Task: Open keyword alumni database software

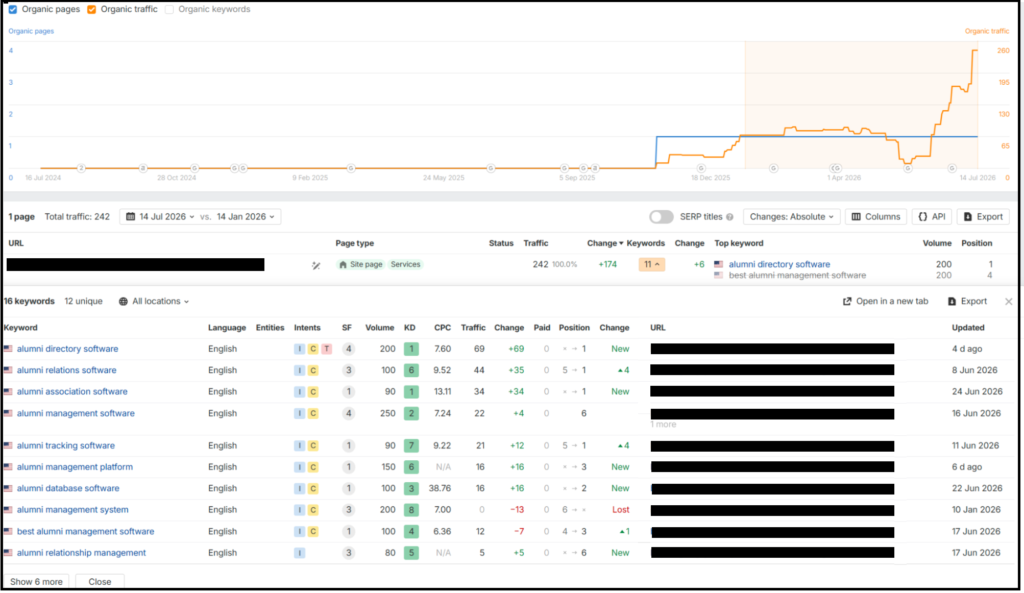Action: [x=68, y=489]
